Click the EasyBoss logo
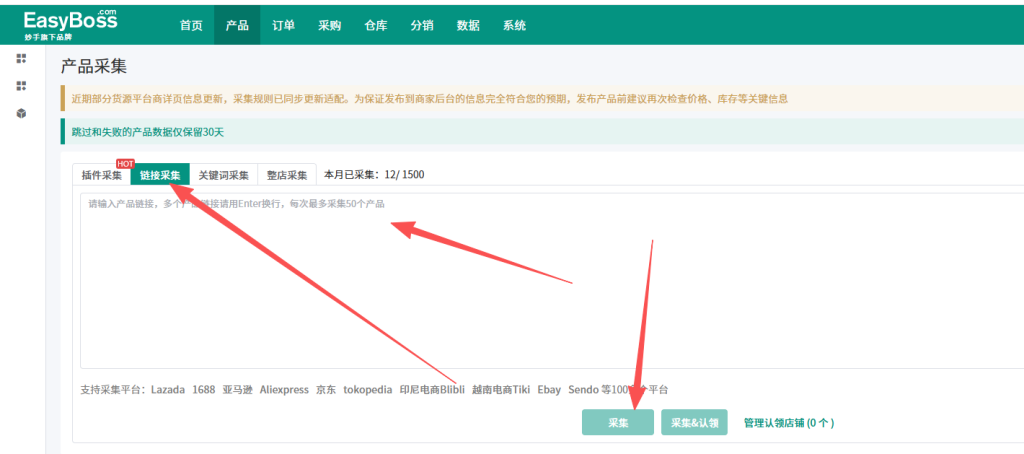Screen dimensions: 1024x454 70,23
